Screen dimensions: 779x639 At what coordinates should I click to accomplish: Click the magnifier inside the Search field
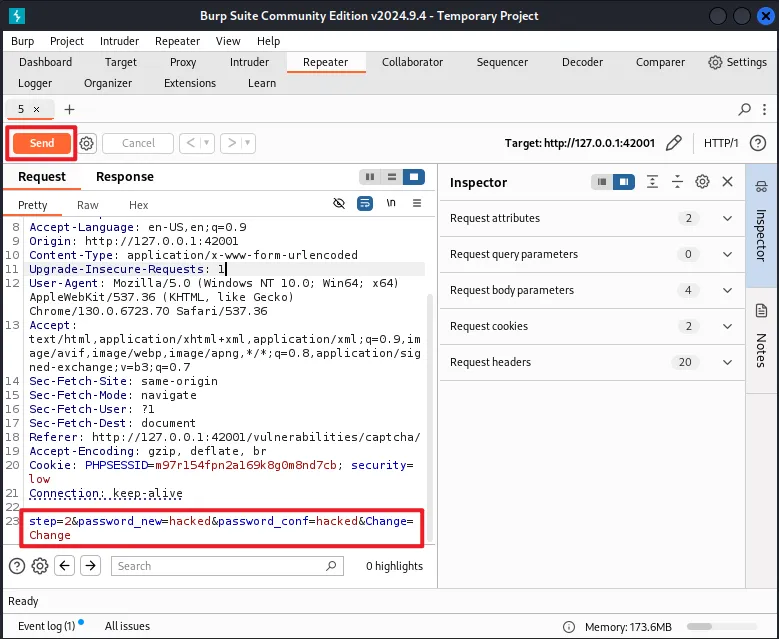pyautogui.click(x=331, y=566)
